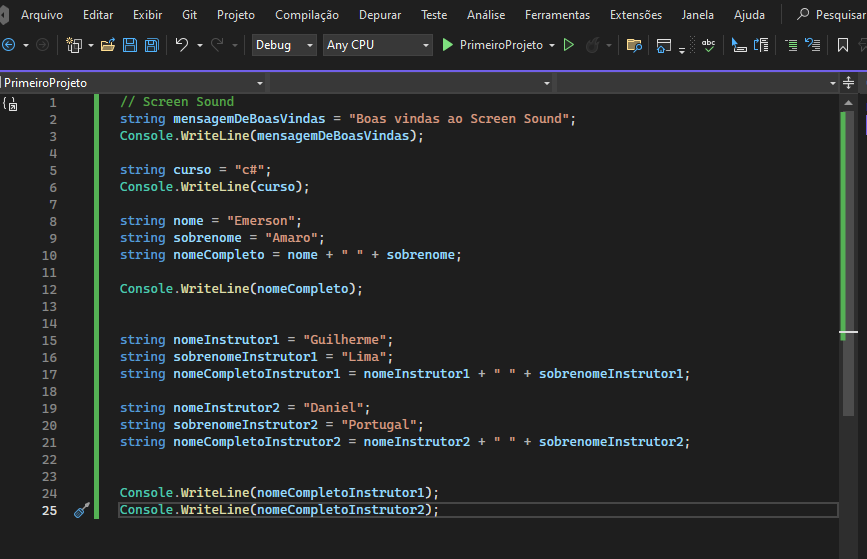867x559 pixels.
Task: Click the uncomment selected lines icon
Action: (812, 45)
